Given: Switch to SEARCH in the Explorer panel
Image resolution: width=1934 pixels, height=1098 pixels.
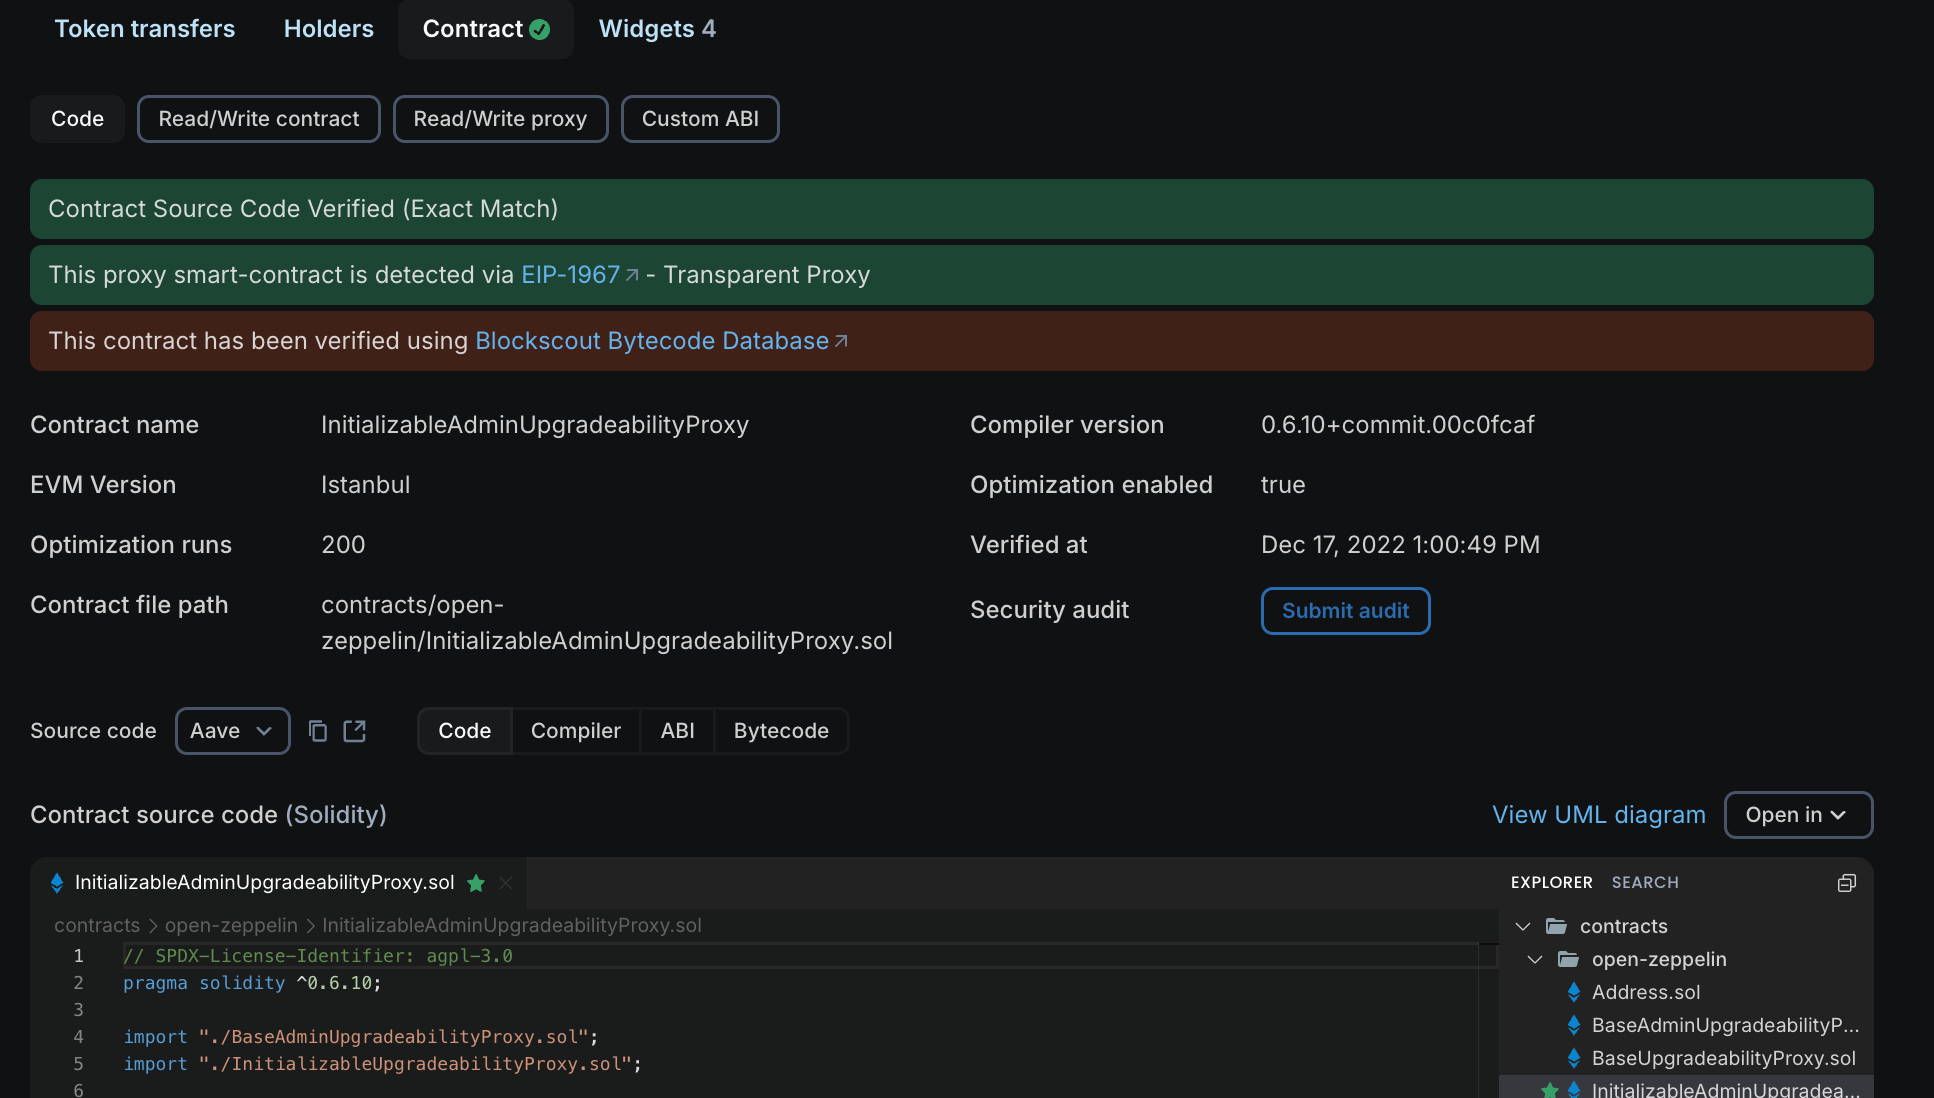Looking at the screenshot, I should tap(1644, 882).
